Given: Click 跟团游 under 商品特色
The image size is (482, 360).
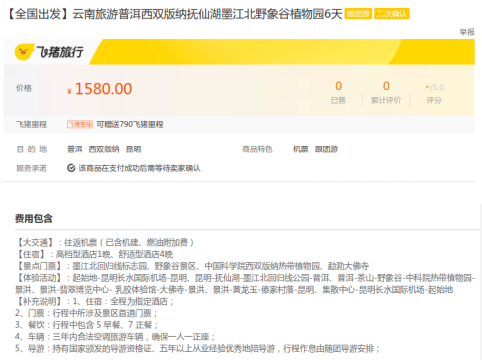Looking at the screenshot, I should pos(326,149).
